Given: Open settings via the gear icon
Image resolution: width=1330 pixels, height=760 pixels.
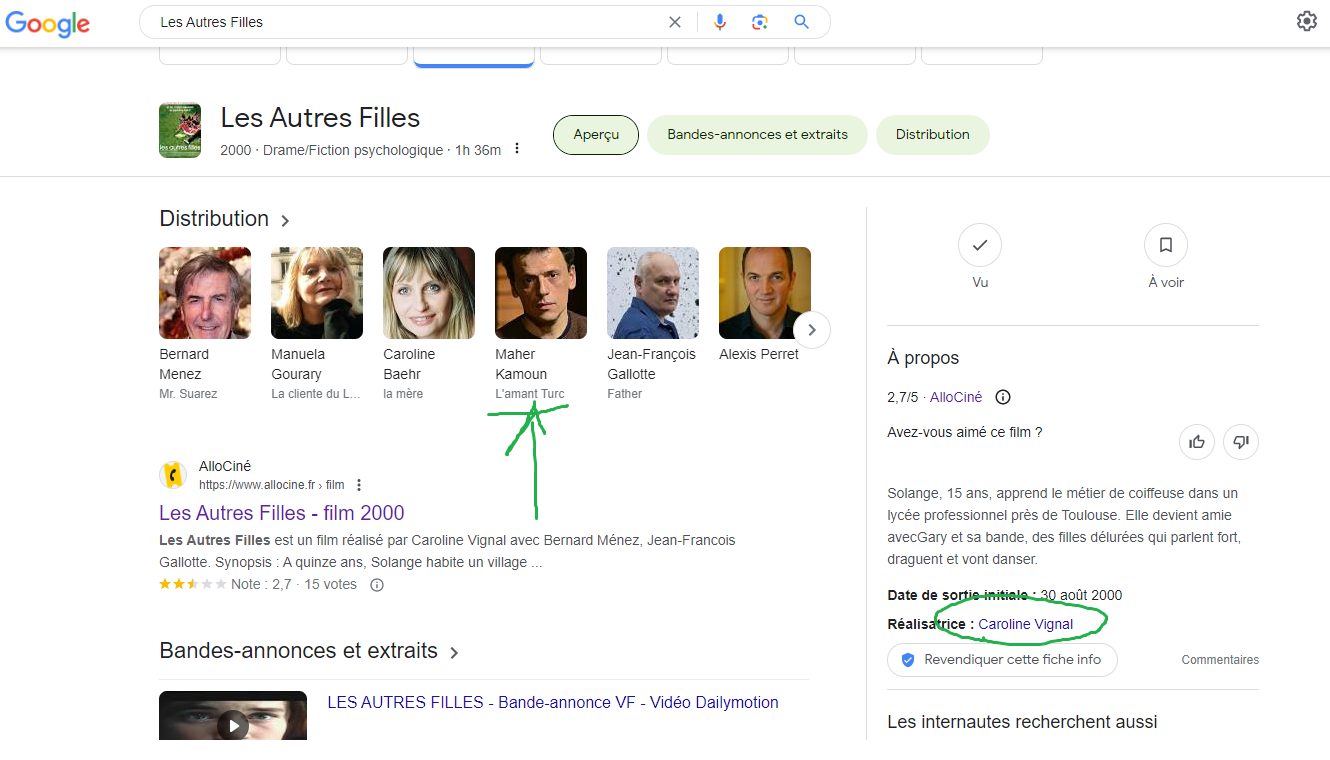Looking at the screenshot, I should [x=1307, y=21].
